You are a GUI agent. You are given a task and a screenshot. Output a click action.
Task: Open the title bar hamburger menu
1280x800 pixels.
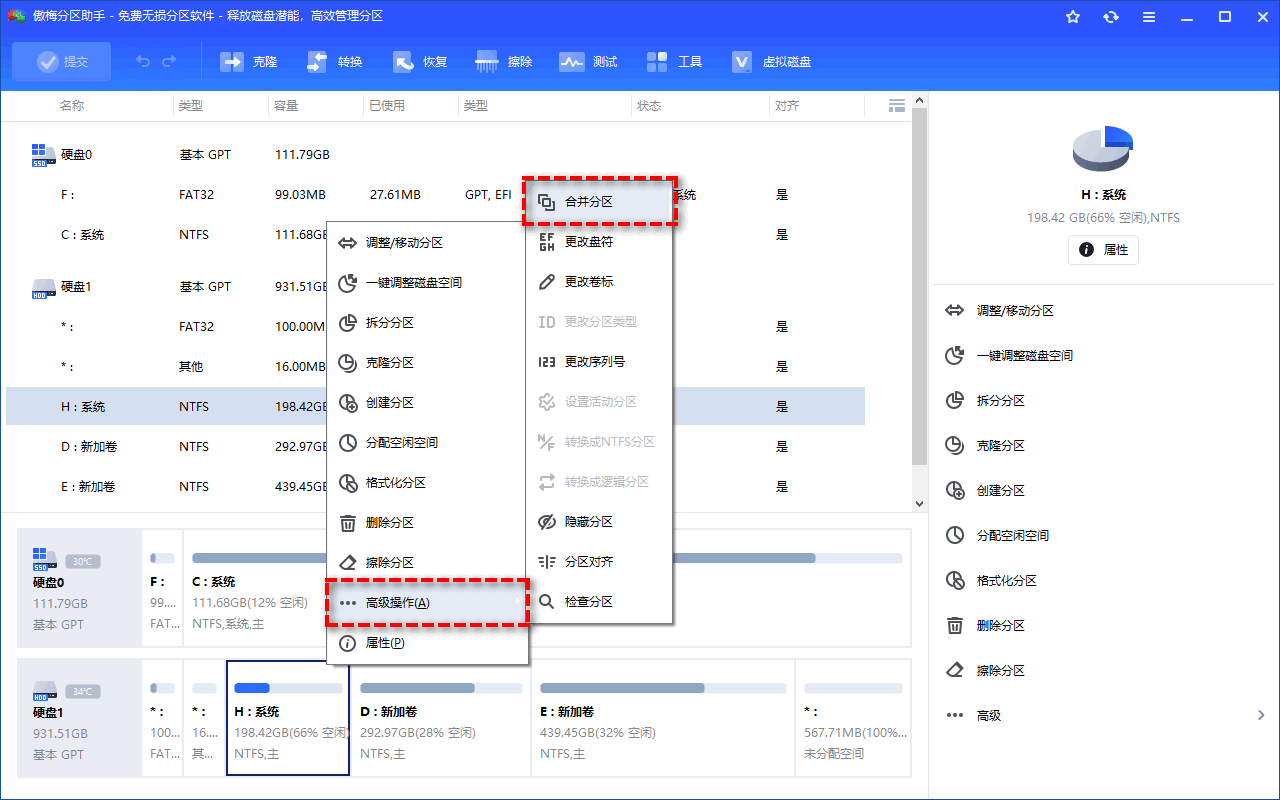point(1149,17)
